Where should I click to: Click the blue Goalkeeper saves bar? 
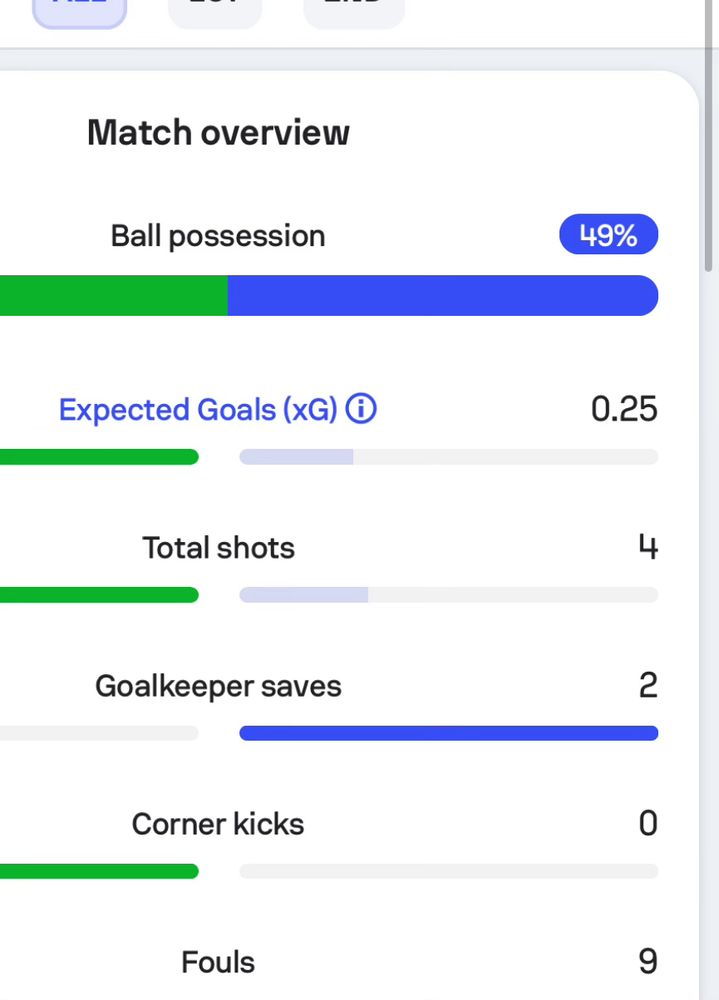(448, 733)
